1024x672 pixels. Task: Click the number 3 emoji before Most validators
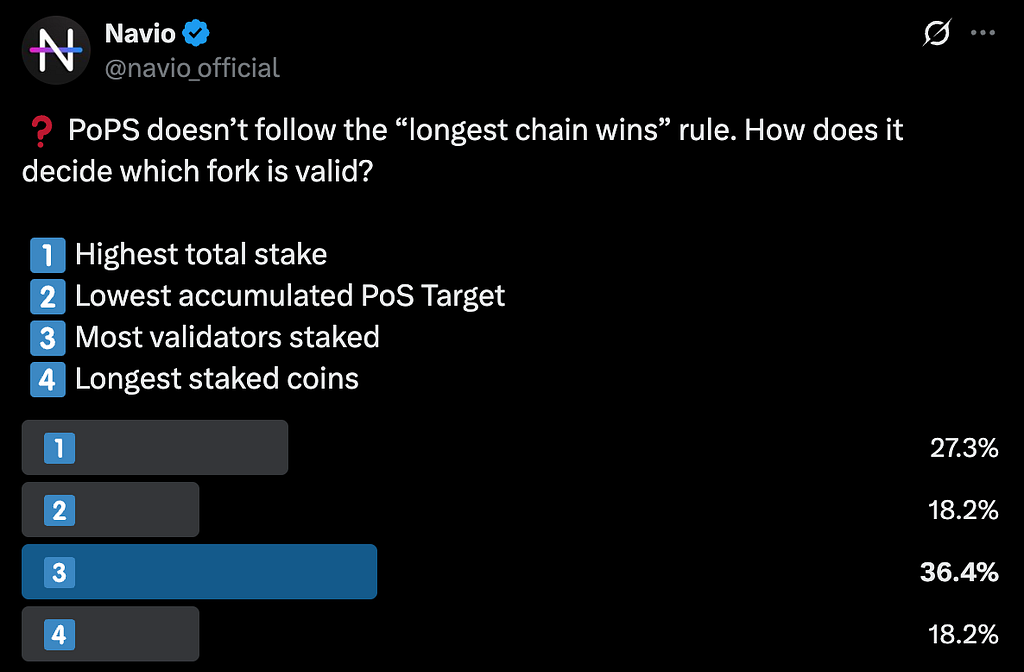coord(48,338)
